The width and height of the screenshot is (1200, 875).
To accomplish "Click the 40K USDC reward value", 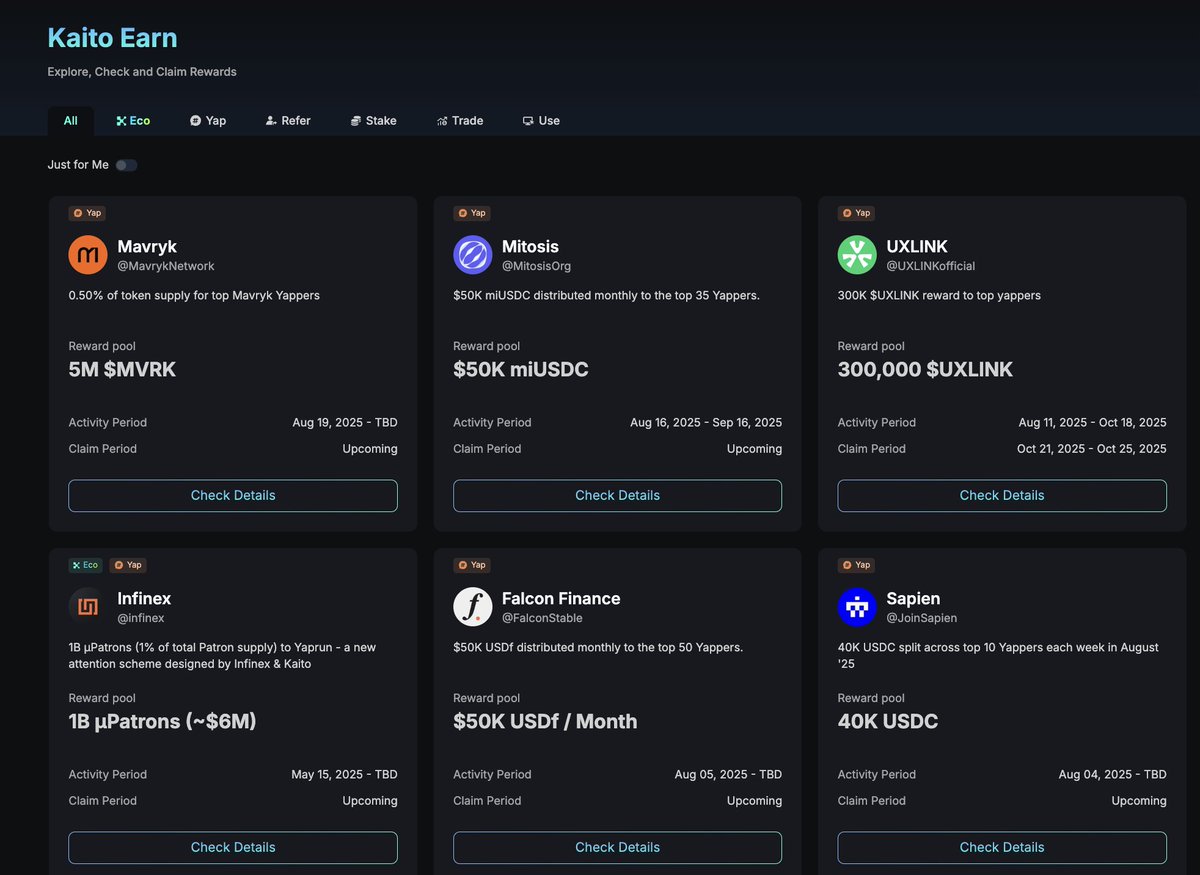I will 888,722.
